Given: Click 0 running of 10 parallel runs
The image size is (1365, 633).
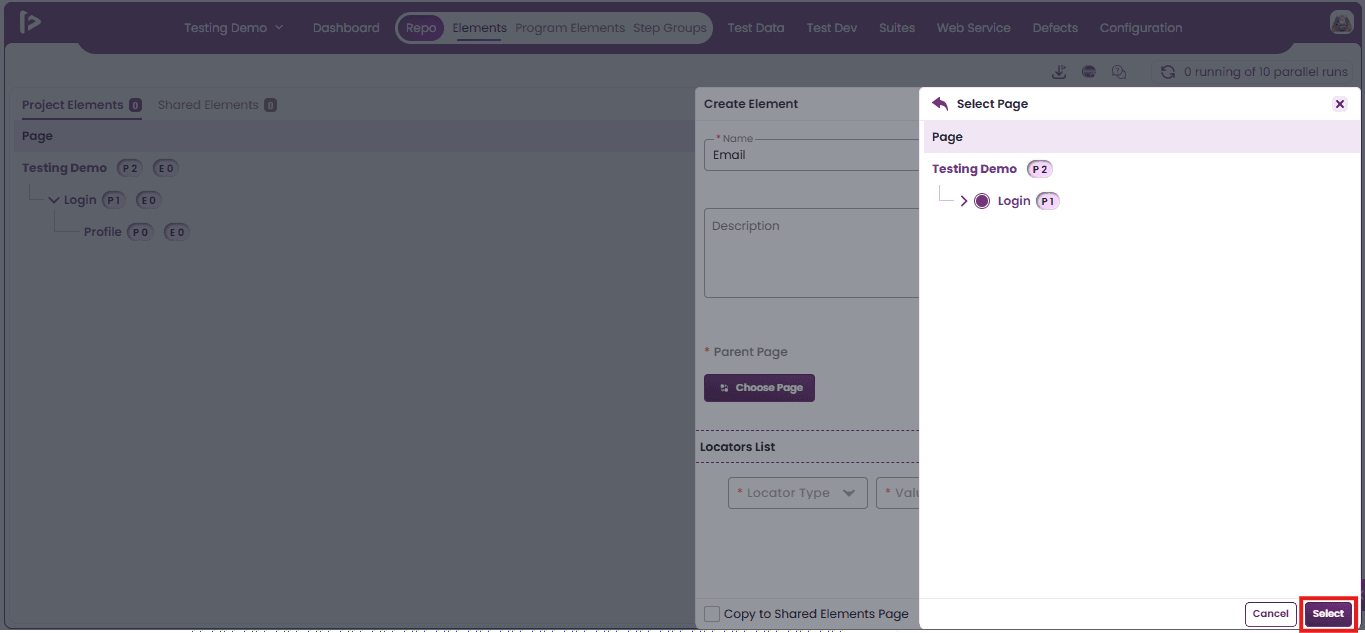Looking at the screenshot, I should point(1266,72).
